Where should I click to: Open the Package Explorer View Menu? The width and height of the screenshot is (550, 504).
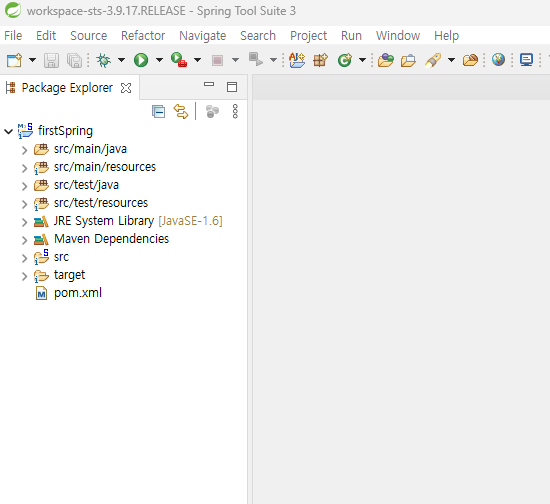pyautogui.click(x=235, y=112)
